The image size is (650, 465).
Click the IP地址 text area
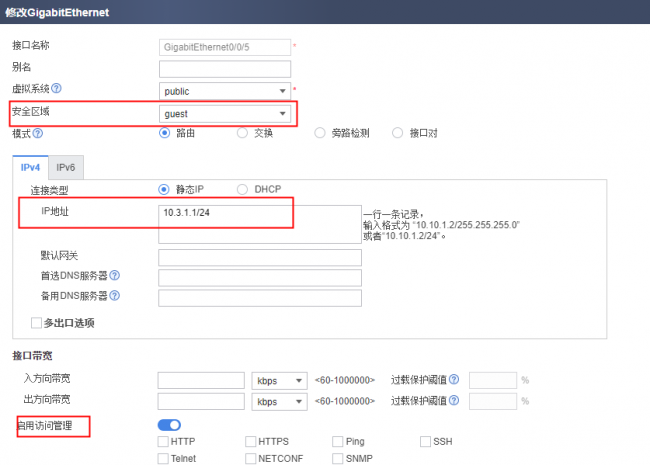tap(260, 224)
